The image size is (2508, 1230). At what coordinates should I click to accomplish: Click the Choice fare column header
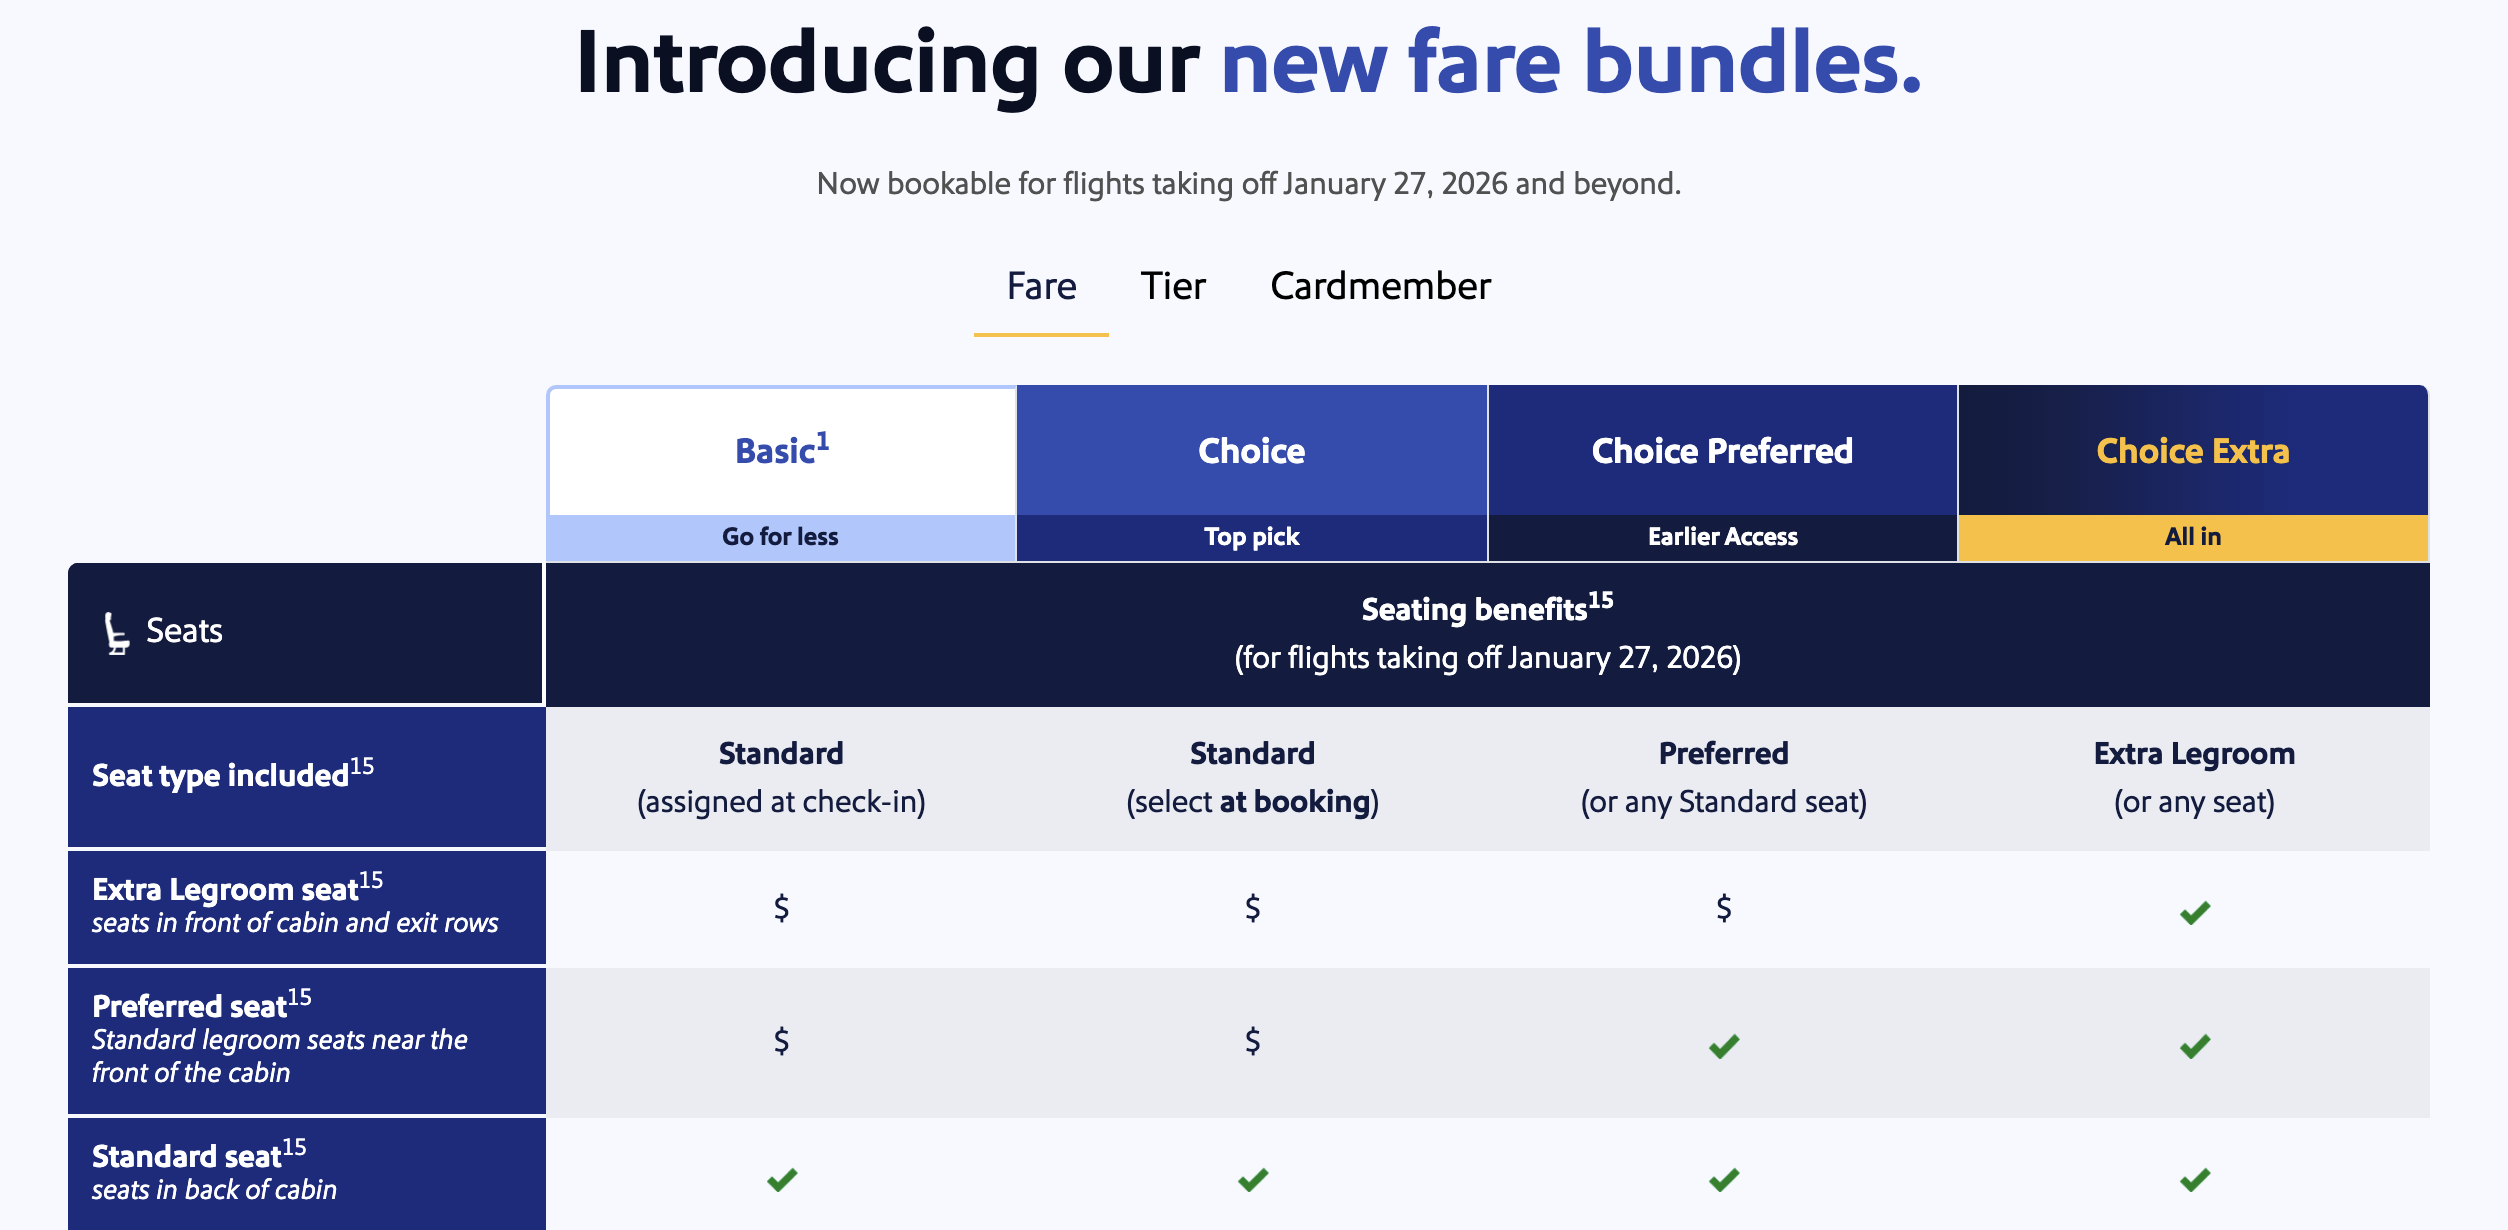pyautogui.click(x=1251, y=452)
